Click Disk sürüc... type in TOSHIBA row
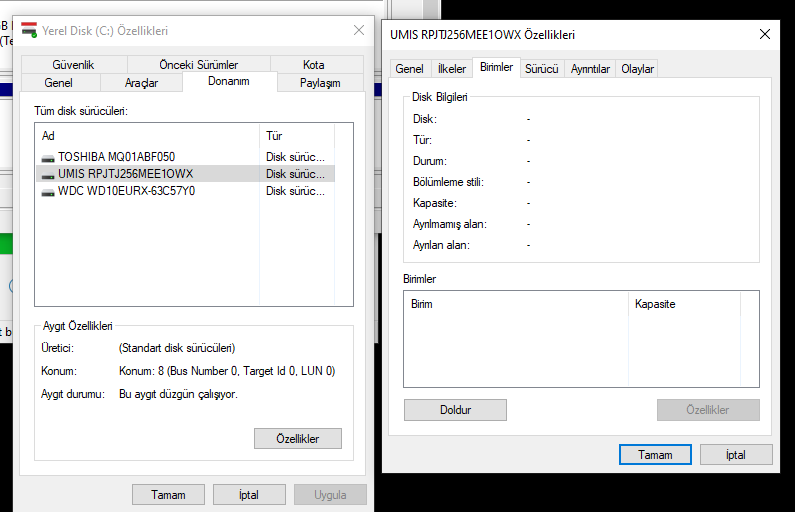Screen dimensions: 795x512 (296, 157)
